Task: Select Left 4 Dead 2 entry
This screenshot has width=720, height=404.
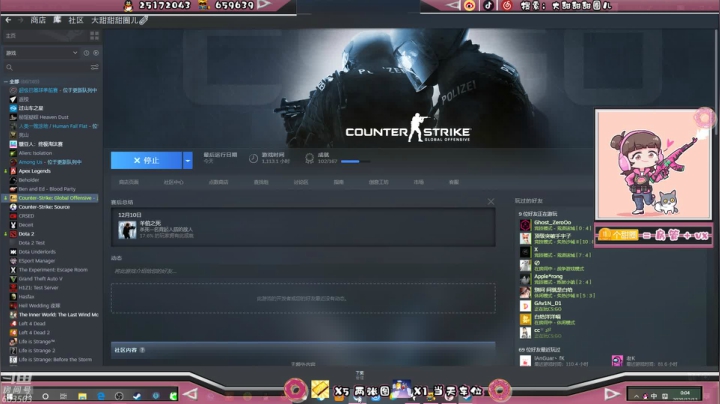Action: pyautogui.click(x=34, y=332)
